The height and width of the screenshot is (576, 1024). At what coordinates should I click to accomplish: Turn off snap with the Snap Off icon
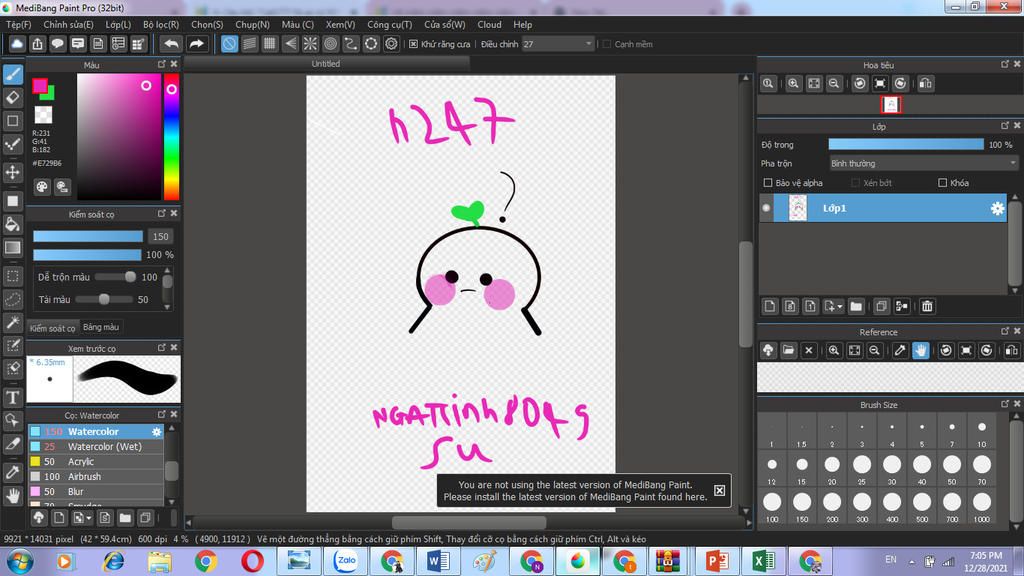229,44
